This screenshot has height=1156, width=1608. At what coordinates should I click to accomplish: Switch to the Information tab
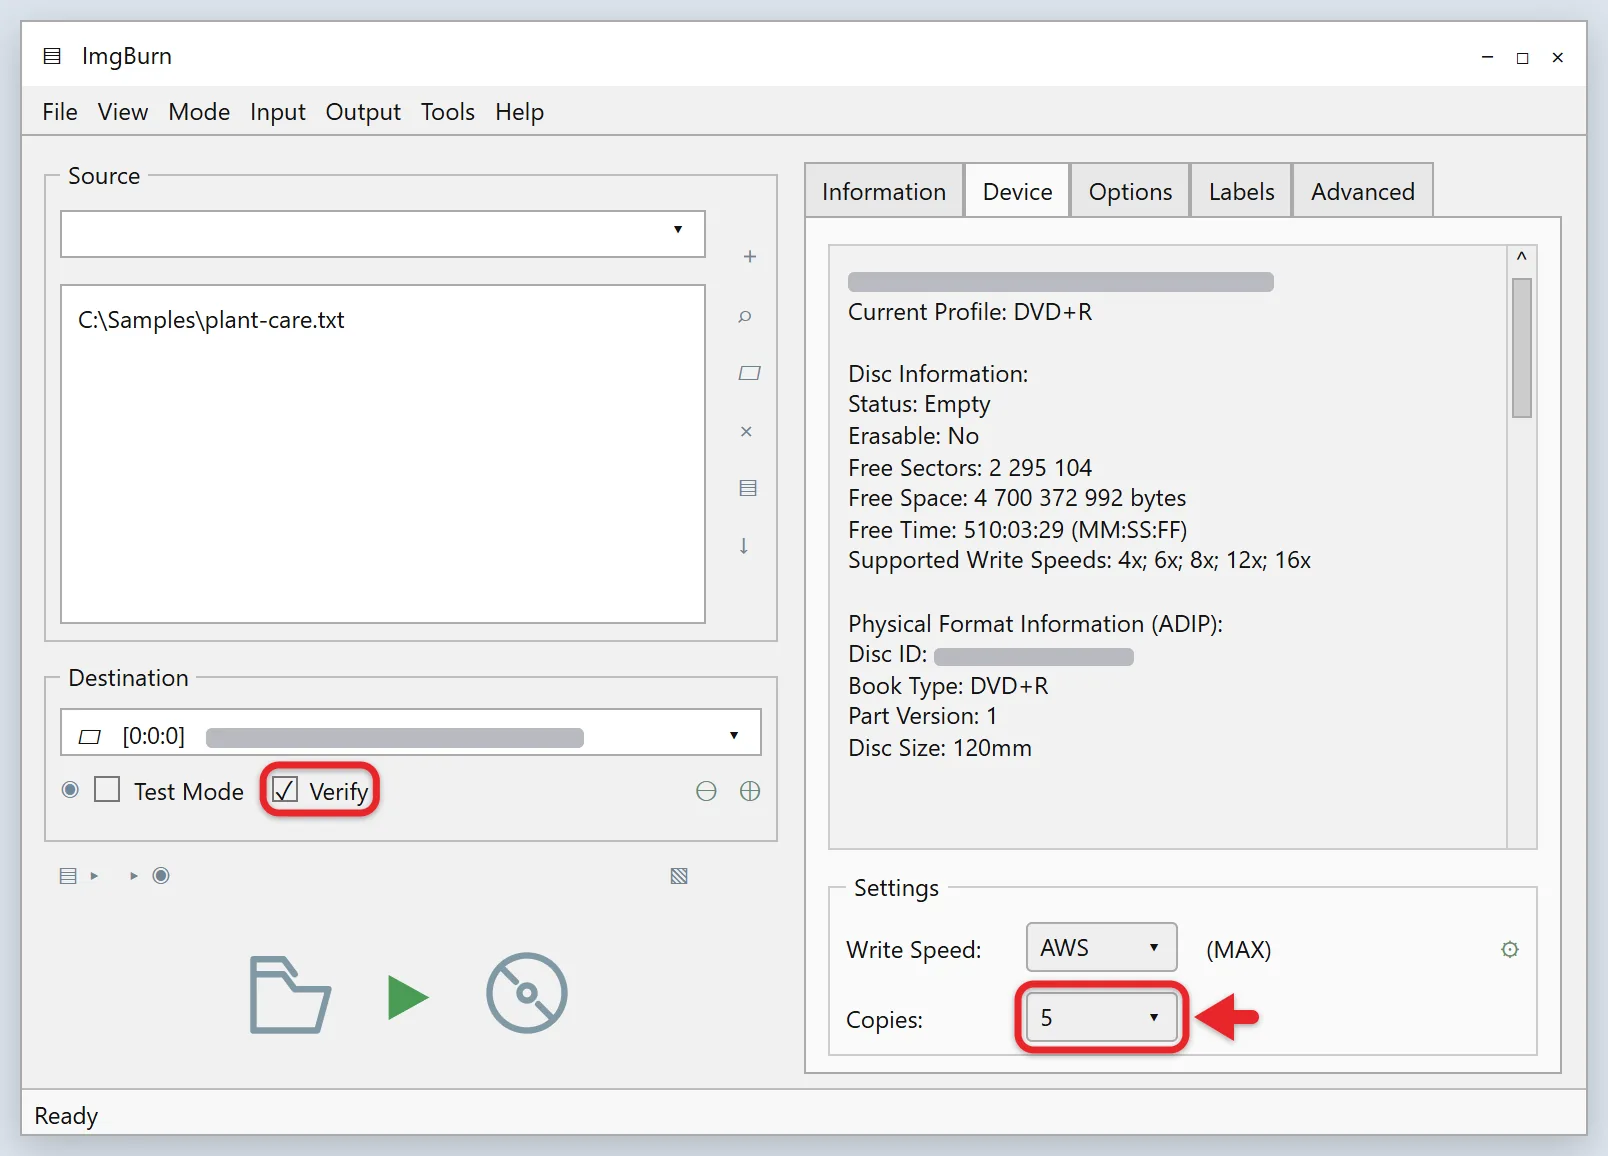click(x=884, y=191)
